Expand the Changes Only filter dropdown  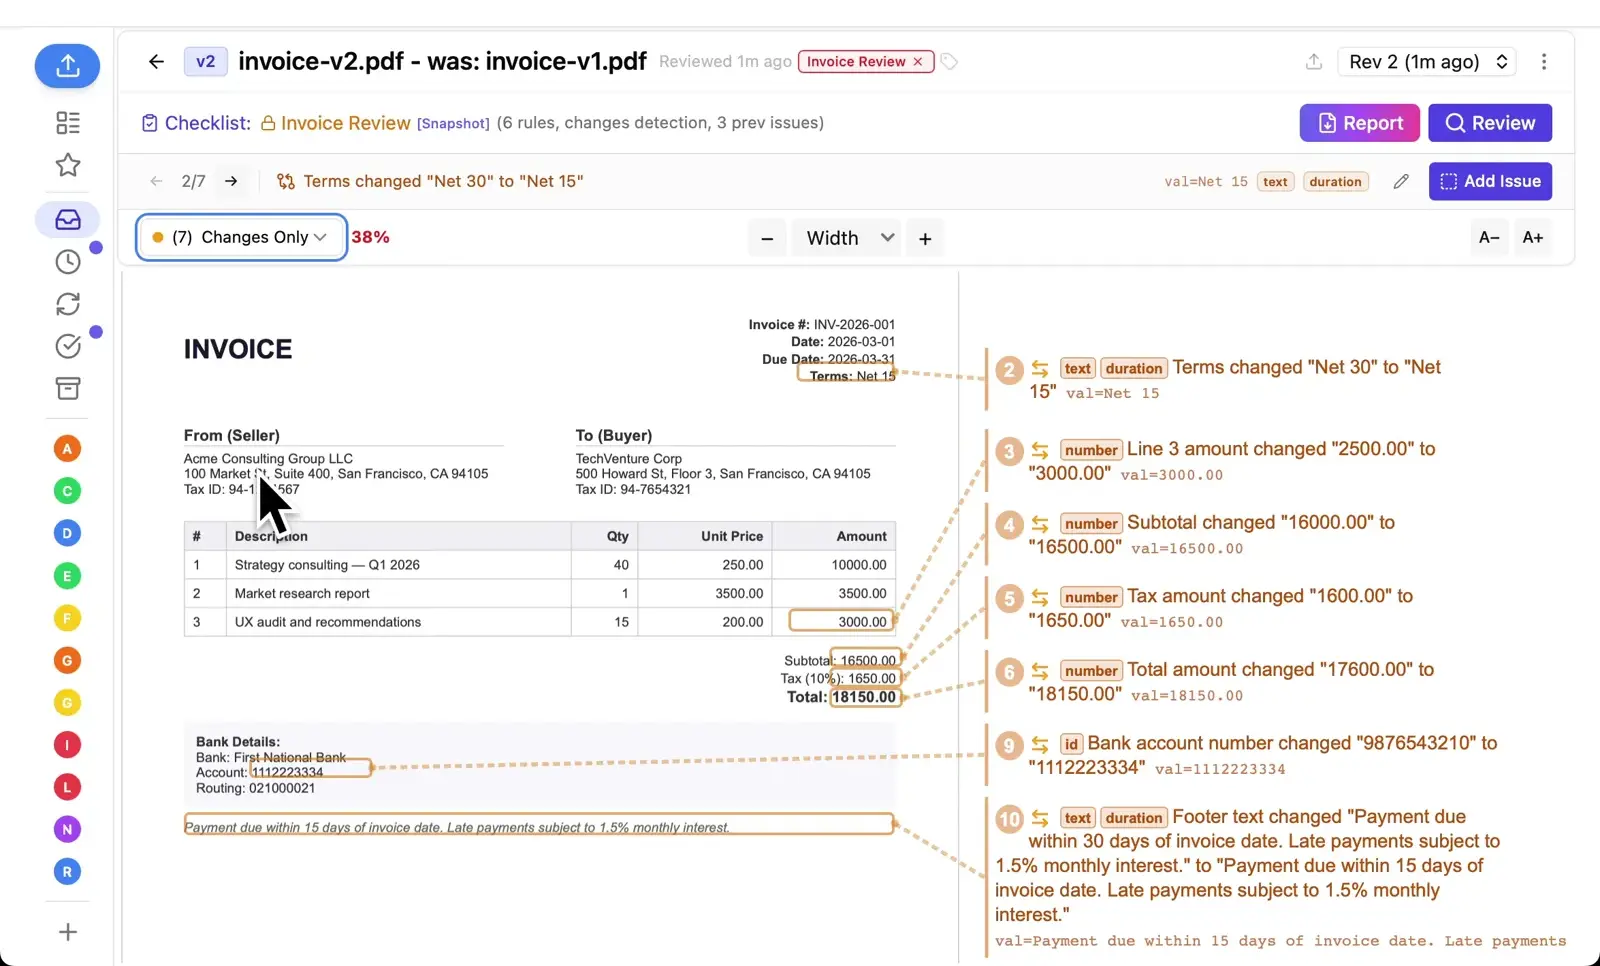(240, 237)
